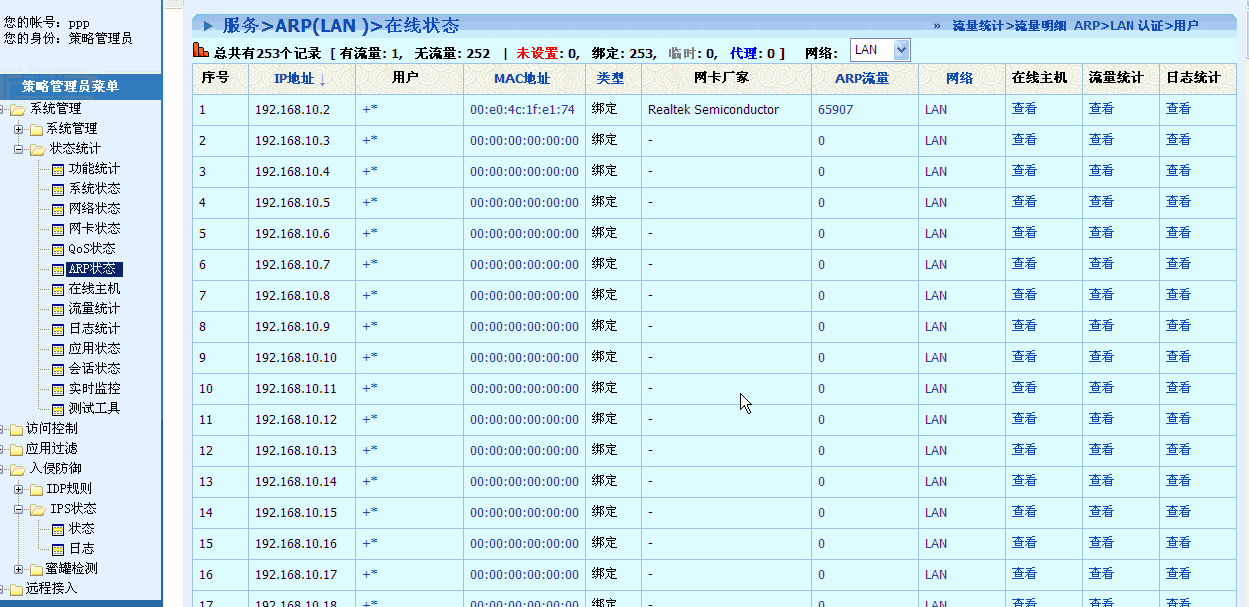Expand the IDP规则 tree node
Image resolution: width=1249 pixels, height=607 pixels.
click(x=18, y=489)
